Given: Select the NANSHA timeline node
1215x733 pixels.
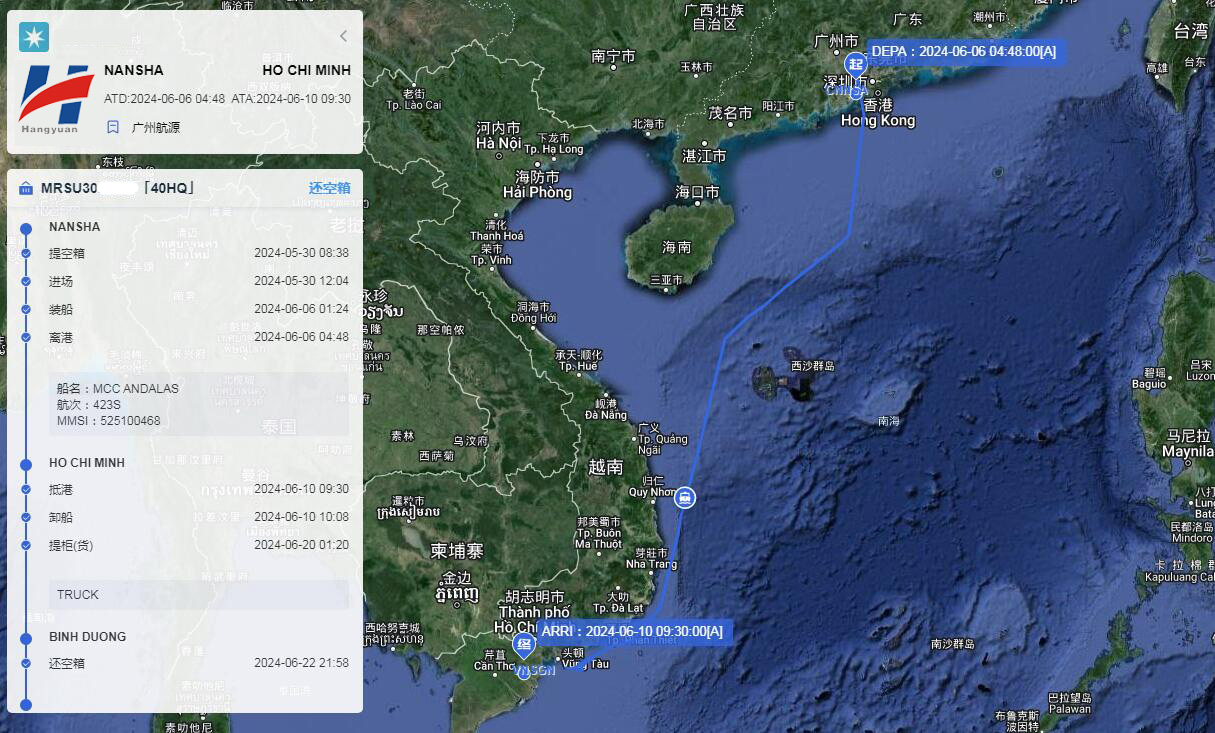Looking at the screenshot, I should 27,228.
